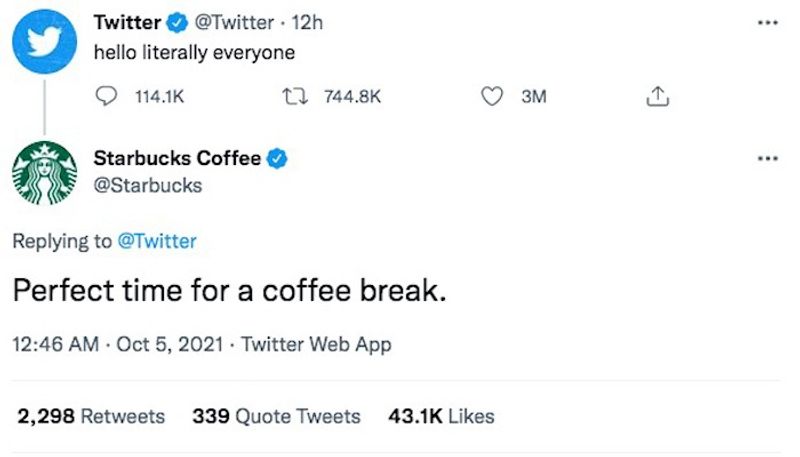
Task: Visit the @Starbucks handle profile
Action: (x=147, y=185)
